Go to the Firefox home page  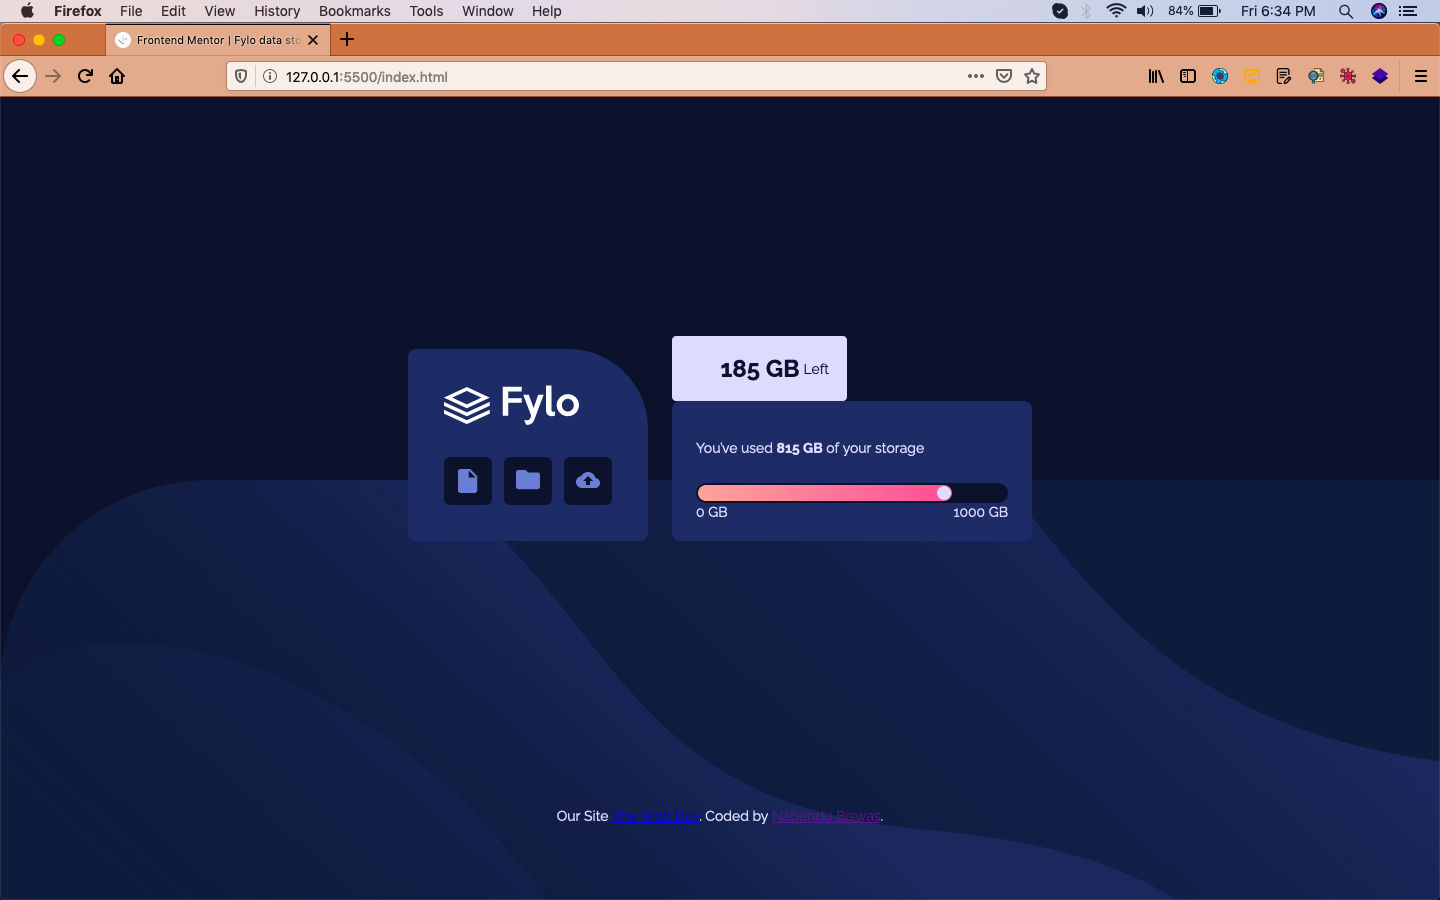117,76
